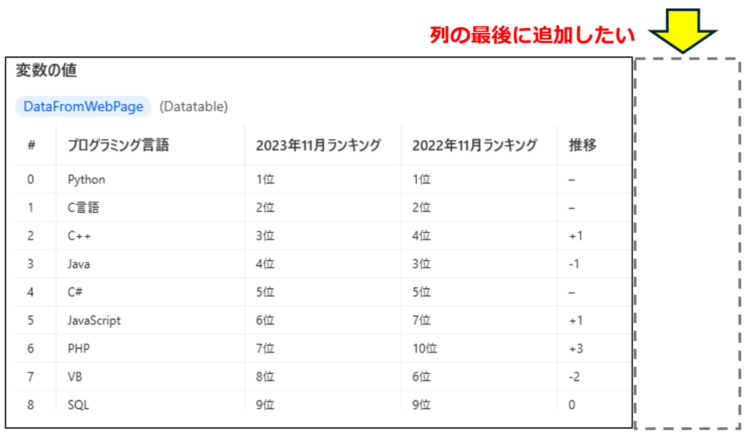Click the 10位 cell in PHP row
The image size is (750, 438).
[425, 349]
